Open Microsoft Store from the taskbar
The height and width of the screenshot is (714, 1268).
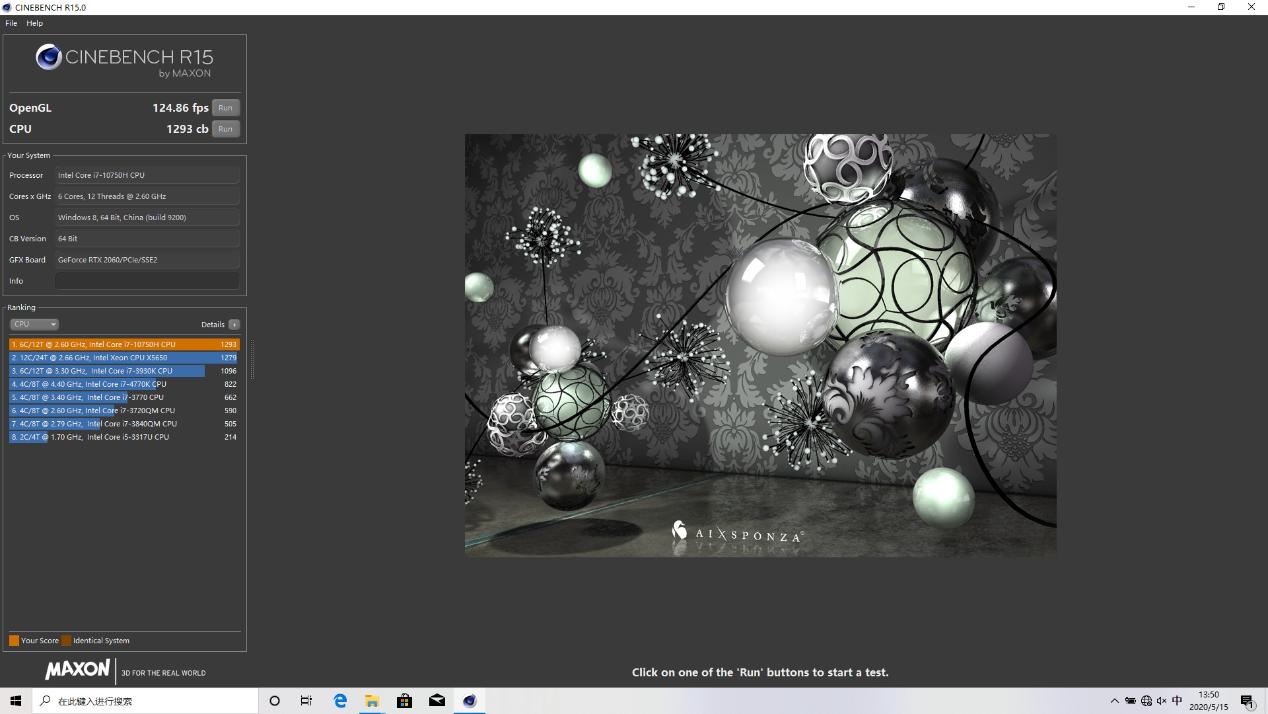(x=404, y=701)
